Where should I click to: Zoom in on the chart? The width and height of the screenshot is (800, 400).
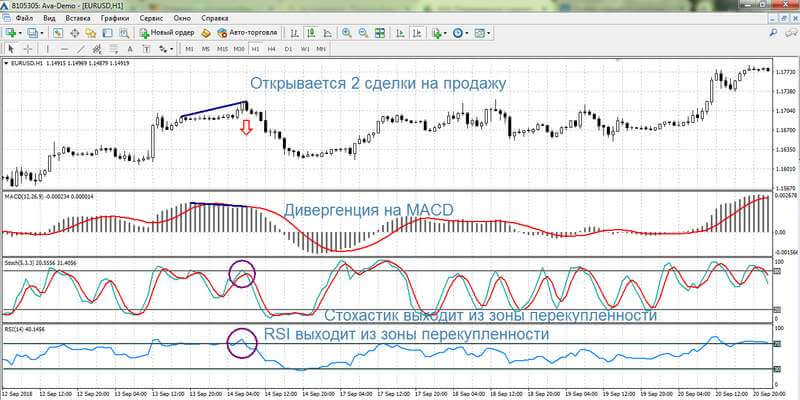click(346, 33)
